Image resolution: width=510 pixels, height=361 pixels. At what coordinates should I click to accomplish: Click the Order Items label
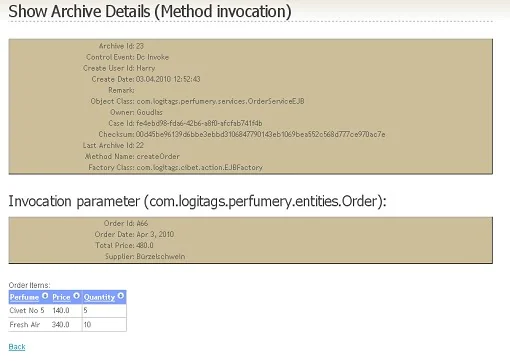29,285
